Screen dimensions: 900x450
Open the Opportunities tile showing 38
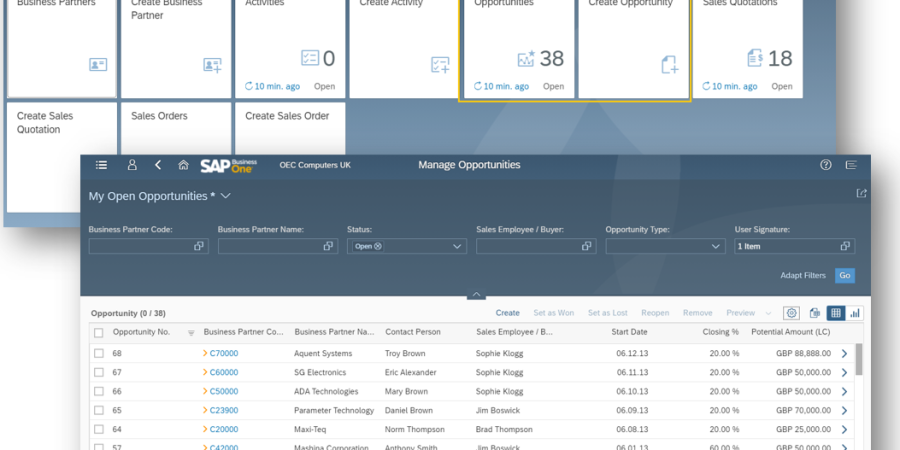[x=519, y=49]
